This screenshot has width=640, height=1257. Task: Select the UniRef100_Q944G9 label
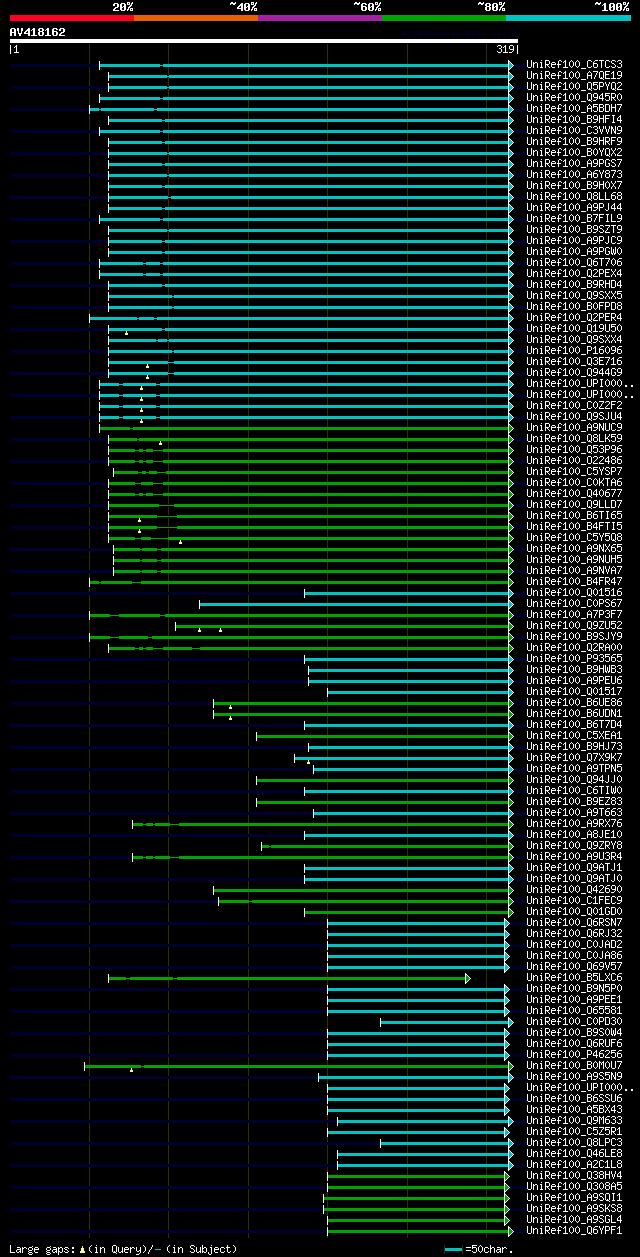coord(574,373)
